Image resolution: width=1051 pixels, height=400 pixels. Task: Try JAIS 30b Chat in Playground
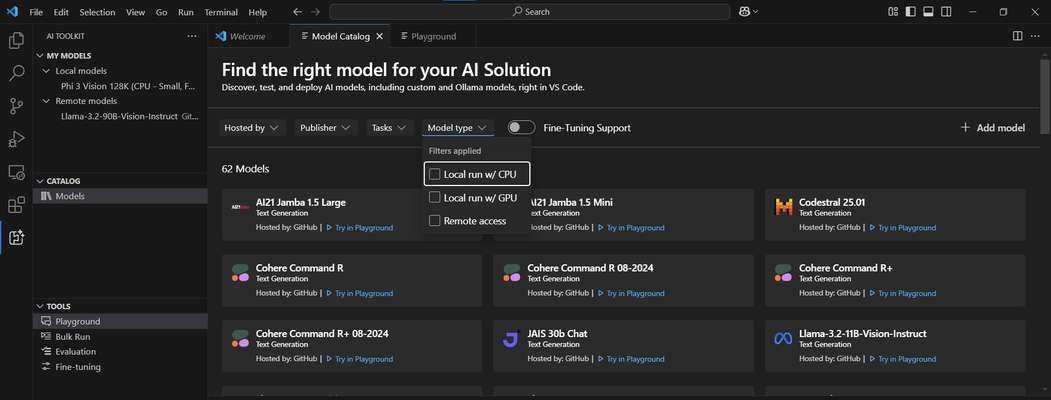pos(631,359)
